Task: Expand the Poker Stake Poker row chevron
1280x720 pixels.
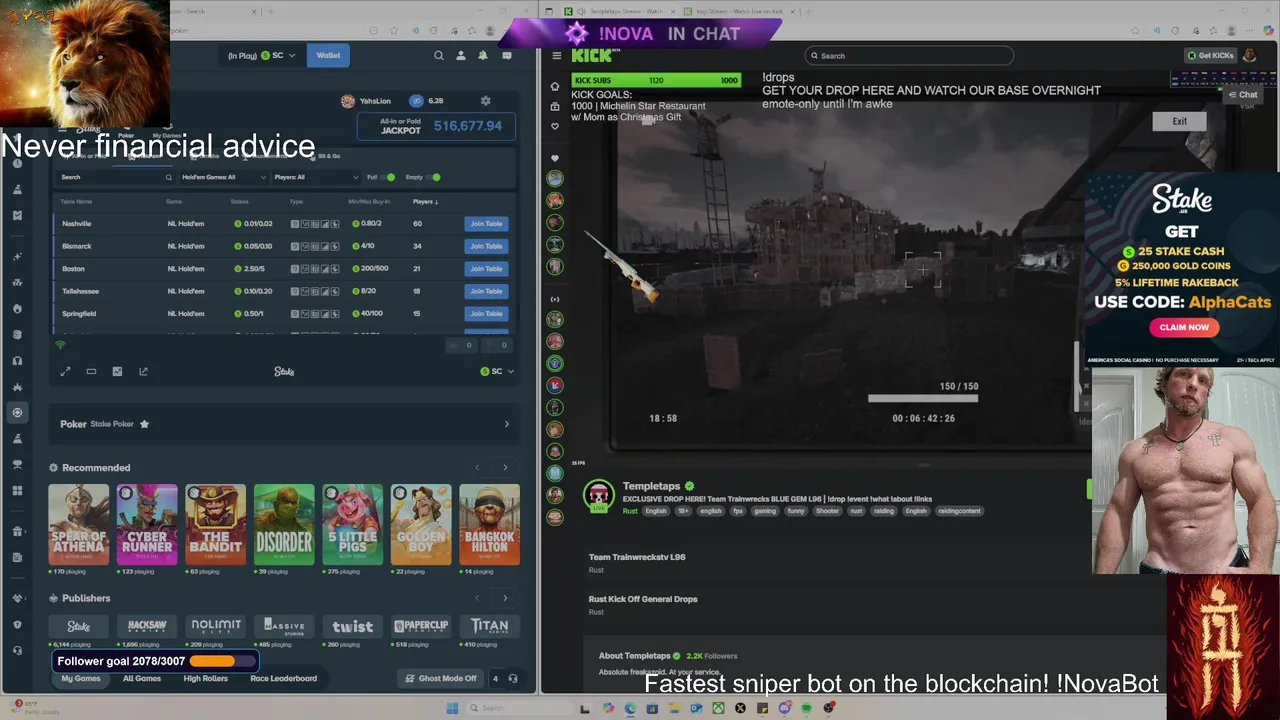Action: click(506, 424)
